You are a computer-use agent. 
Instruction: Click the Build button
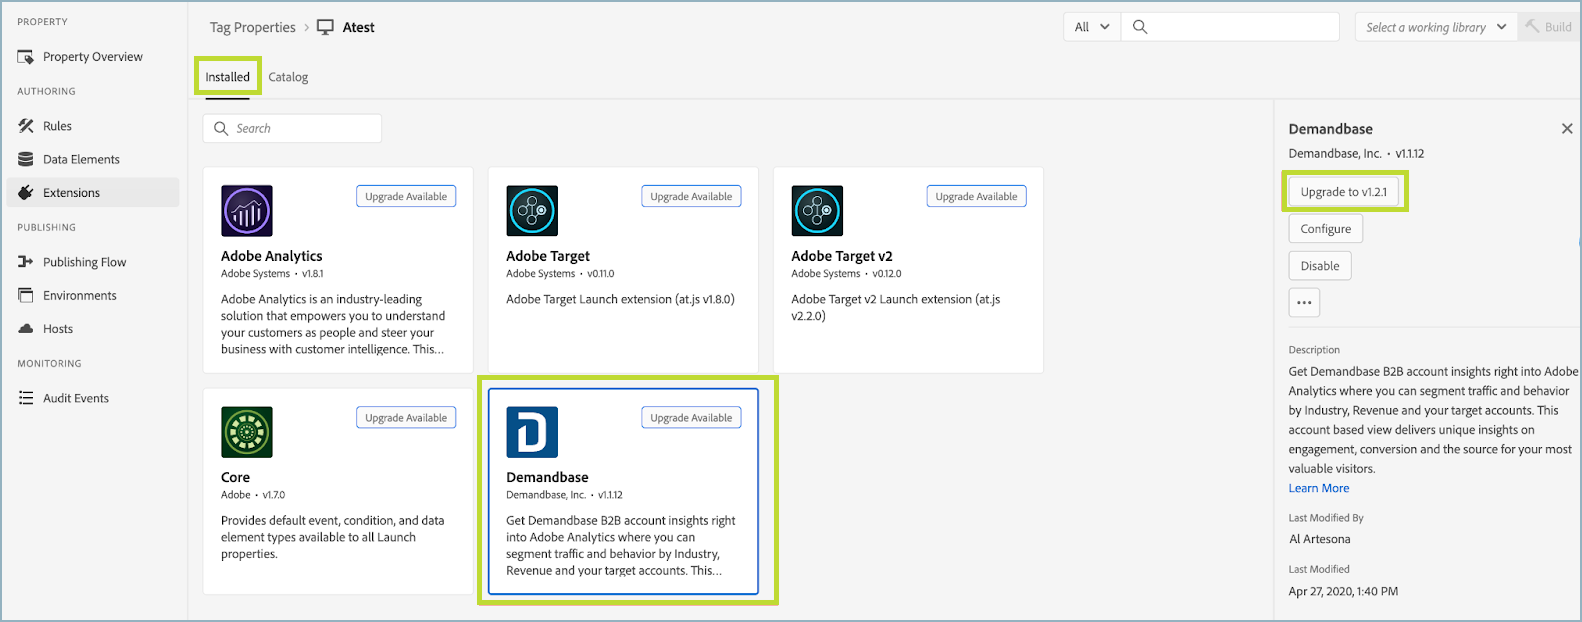(x=1548, y=27)
